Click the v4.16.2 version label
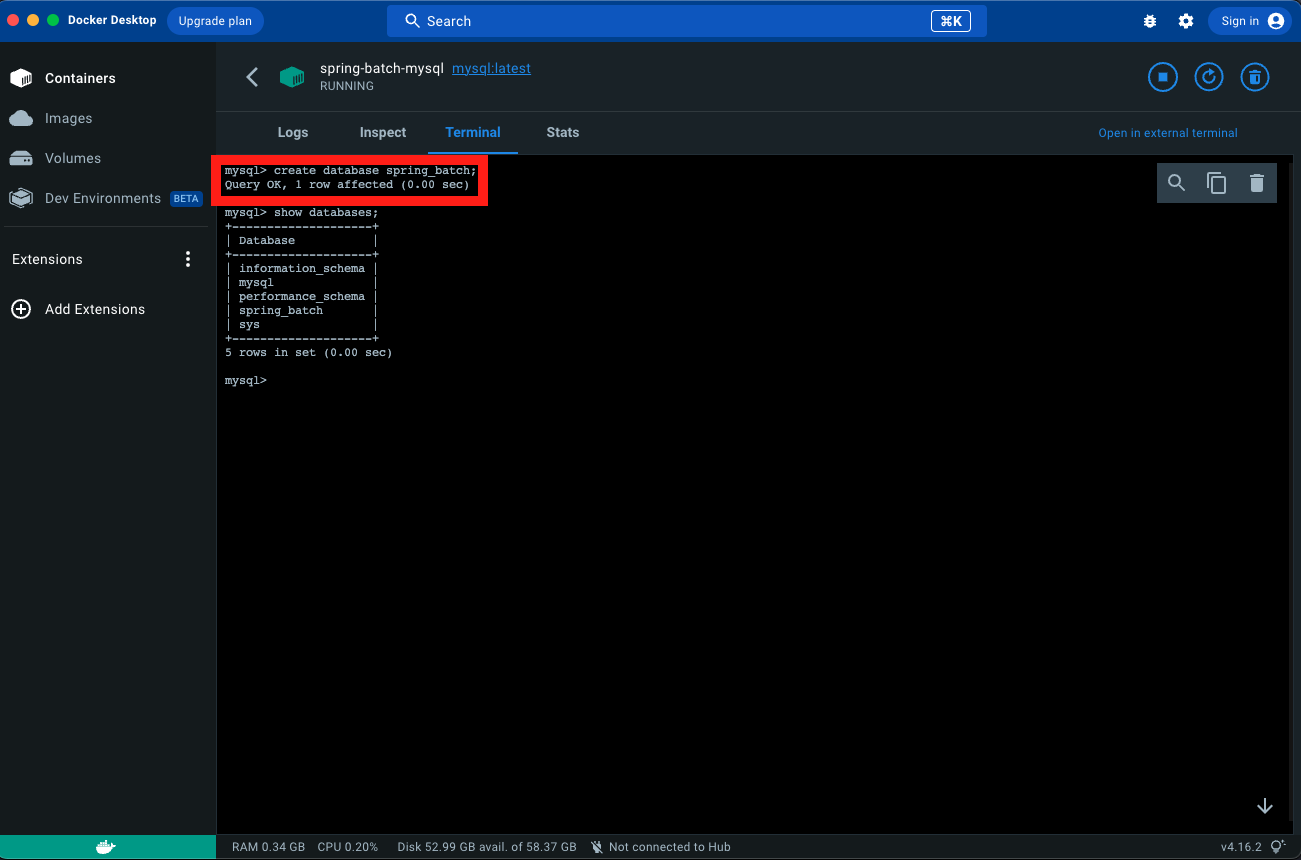Image resolution: width=1301 pixels, height=860 pixels. tap(1241, 847)
